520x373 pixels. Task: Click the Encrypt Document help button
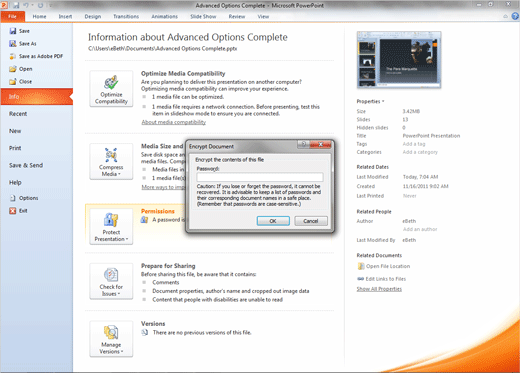click(x=304, y=144)
